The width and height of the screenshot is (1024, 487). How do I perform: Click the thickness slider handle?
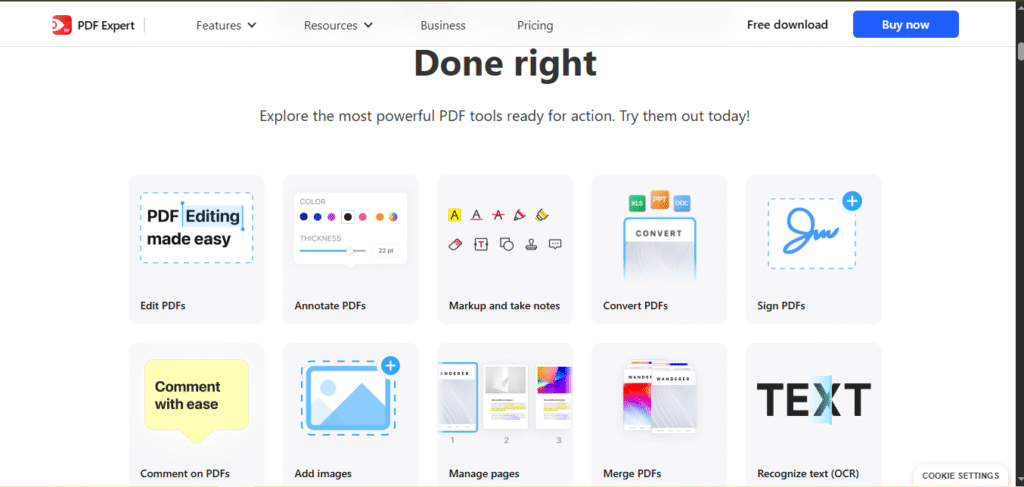point(350,251)
